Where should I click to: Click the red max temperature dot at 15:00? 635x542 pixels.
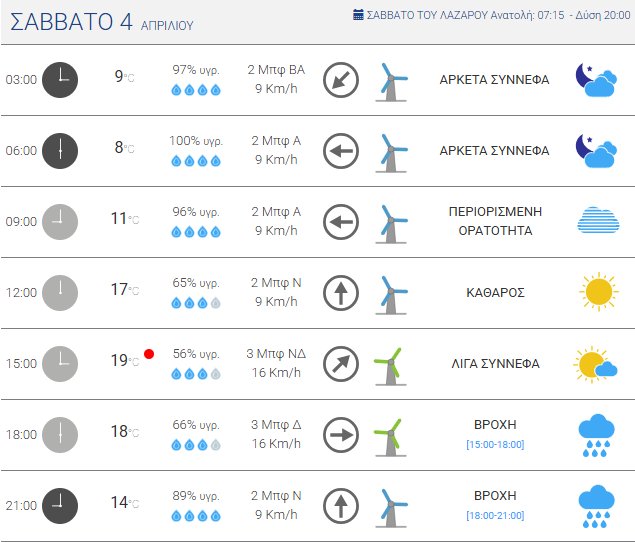click(x=149, y=353)
